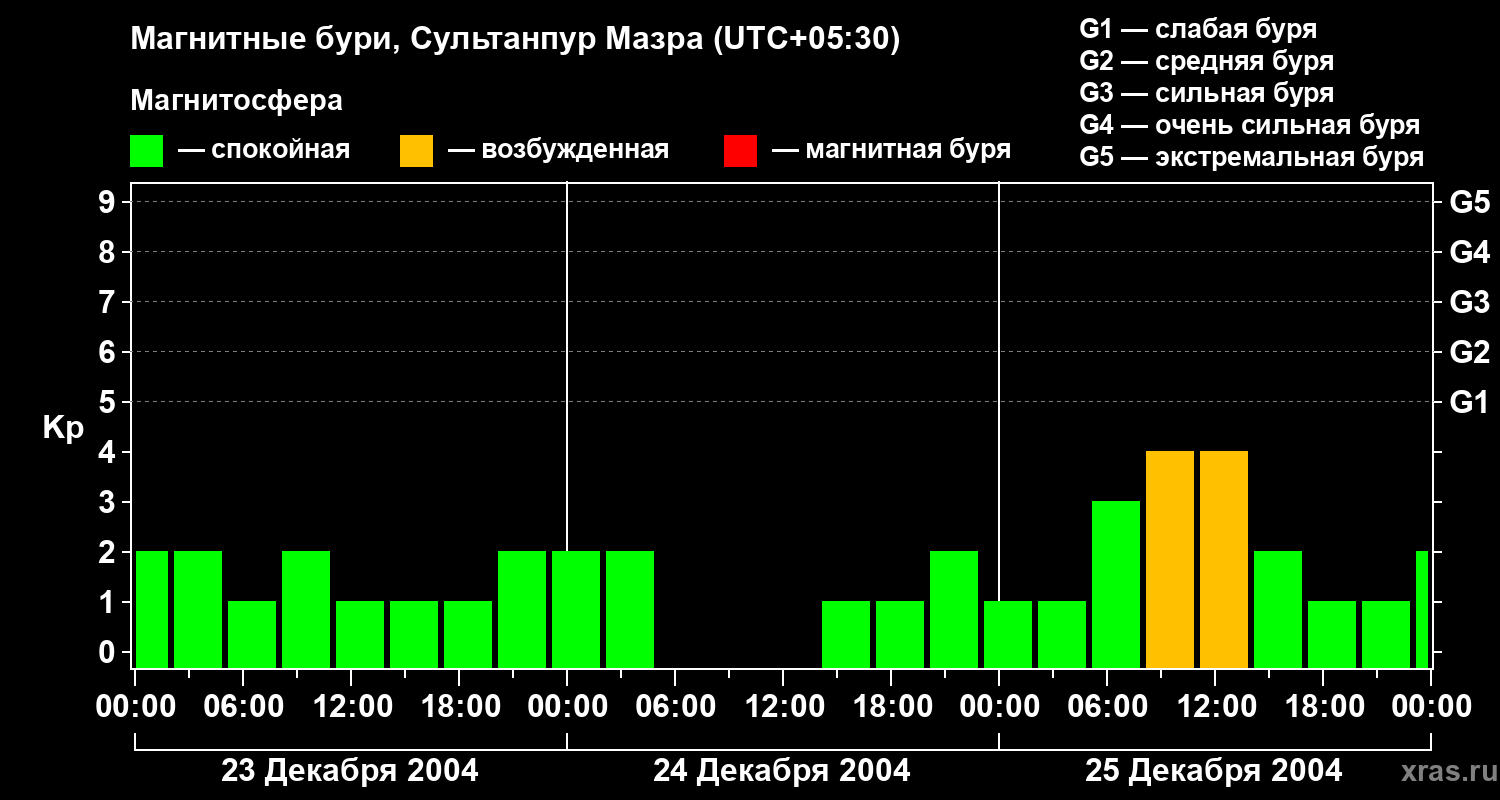Click the 06:00 time label of 24 Декабря
This screenshot has width=1500, height=800.
[675, 707]
